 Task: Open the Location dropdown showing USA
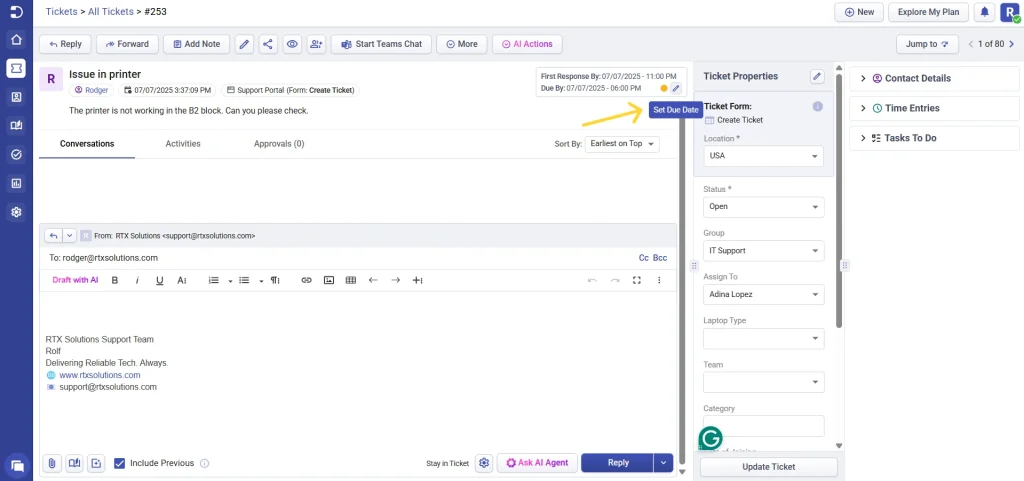coord(763,156)
